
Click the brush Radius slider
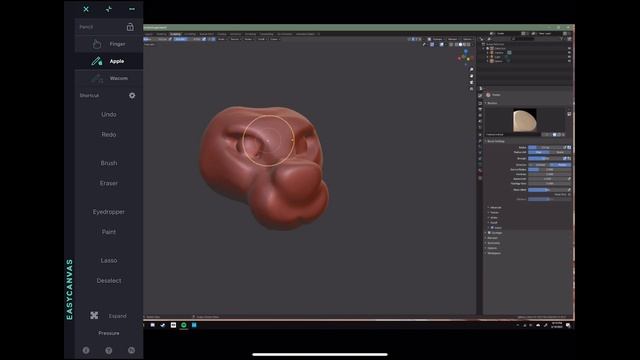coord(545,147)
